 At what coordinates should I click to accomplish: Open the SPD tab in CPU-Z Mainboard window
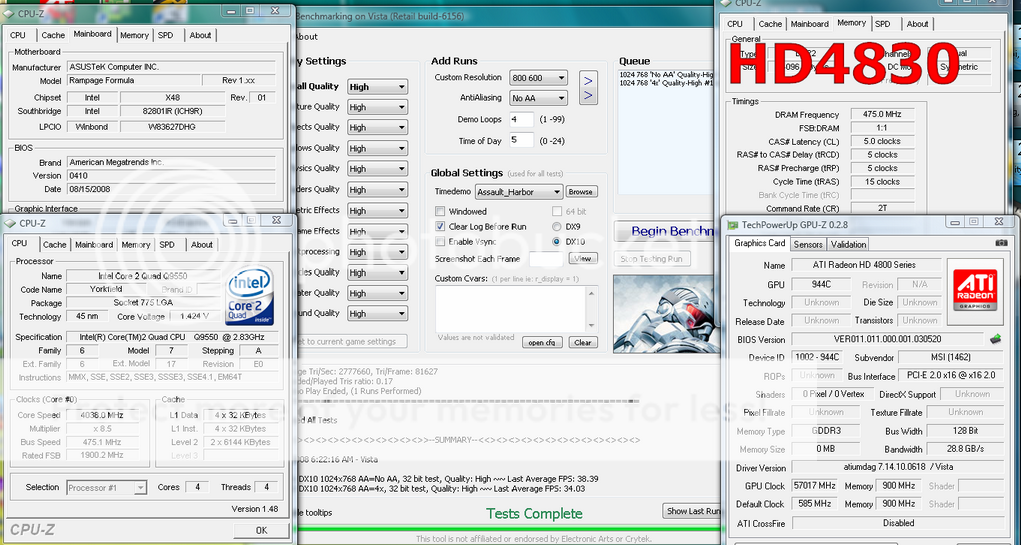[166, 35]
